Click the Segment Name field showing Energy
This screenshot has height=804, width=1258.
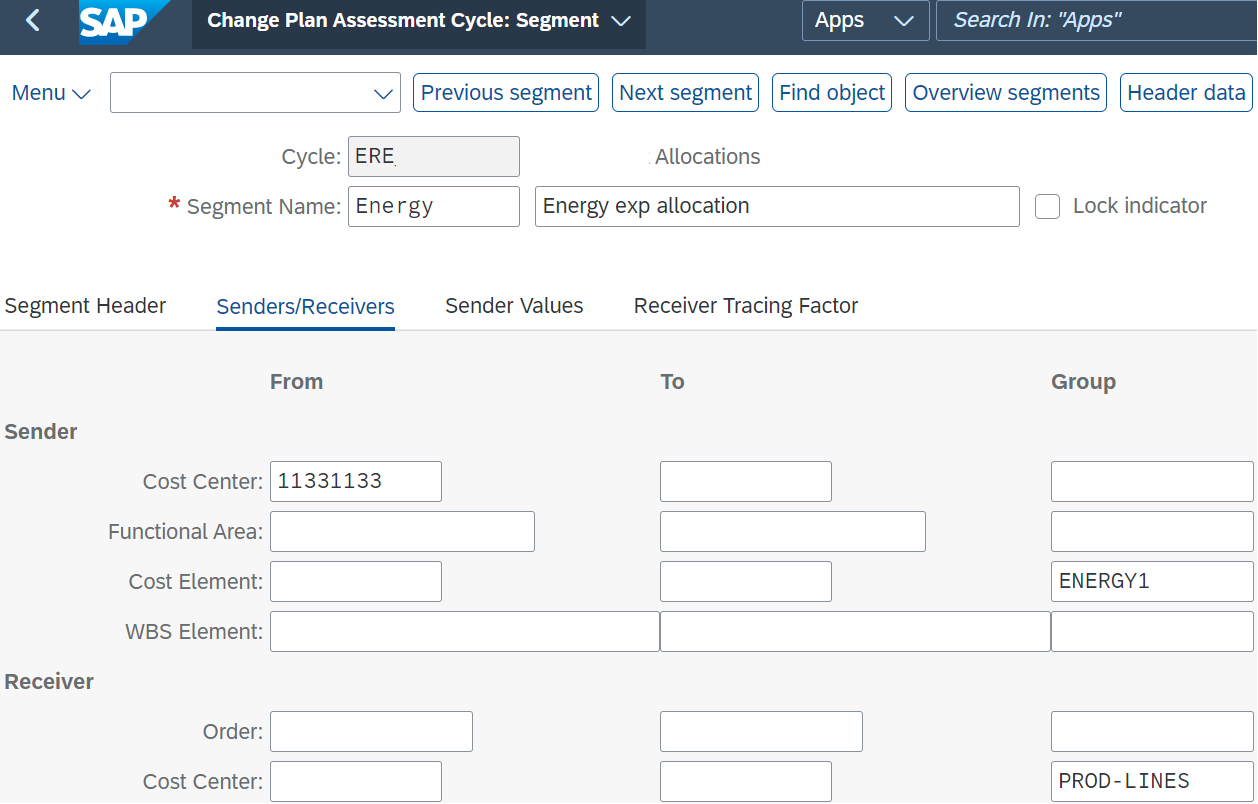(x=434, y=207)
